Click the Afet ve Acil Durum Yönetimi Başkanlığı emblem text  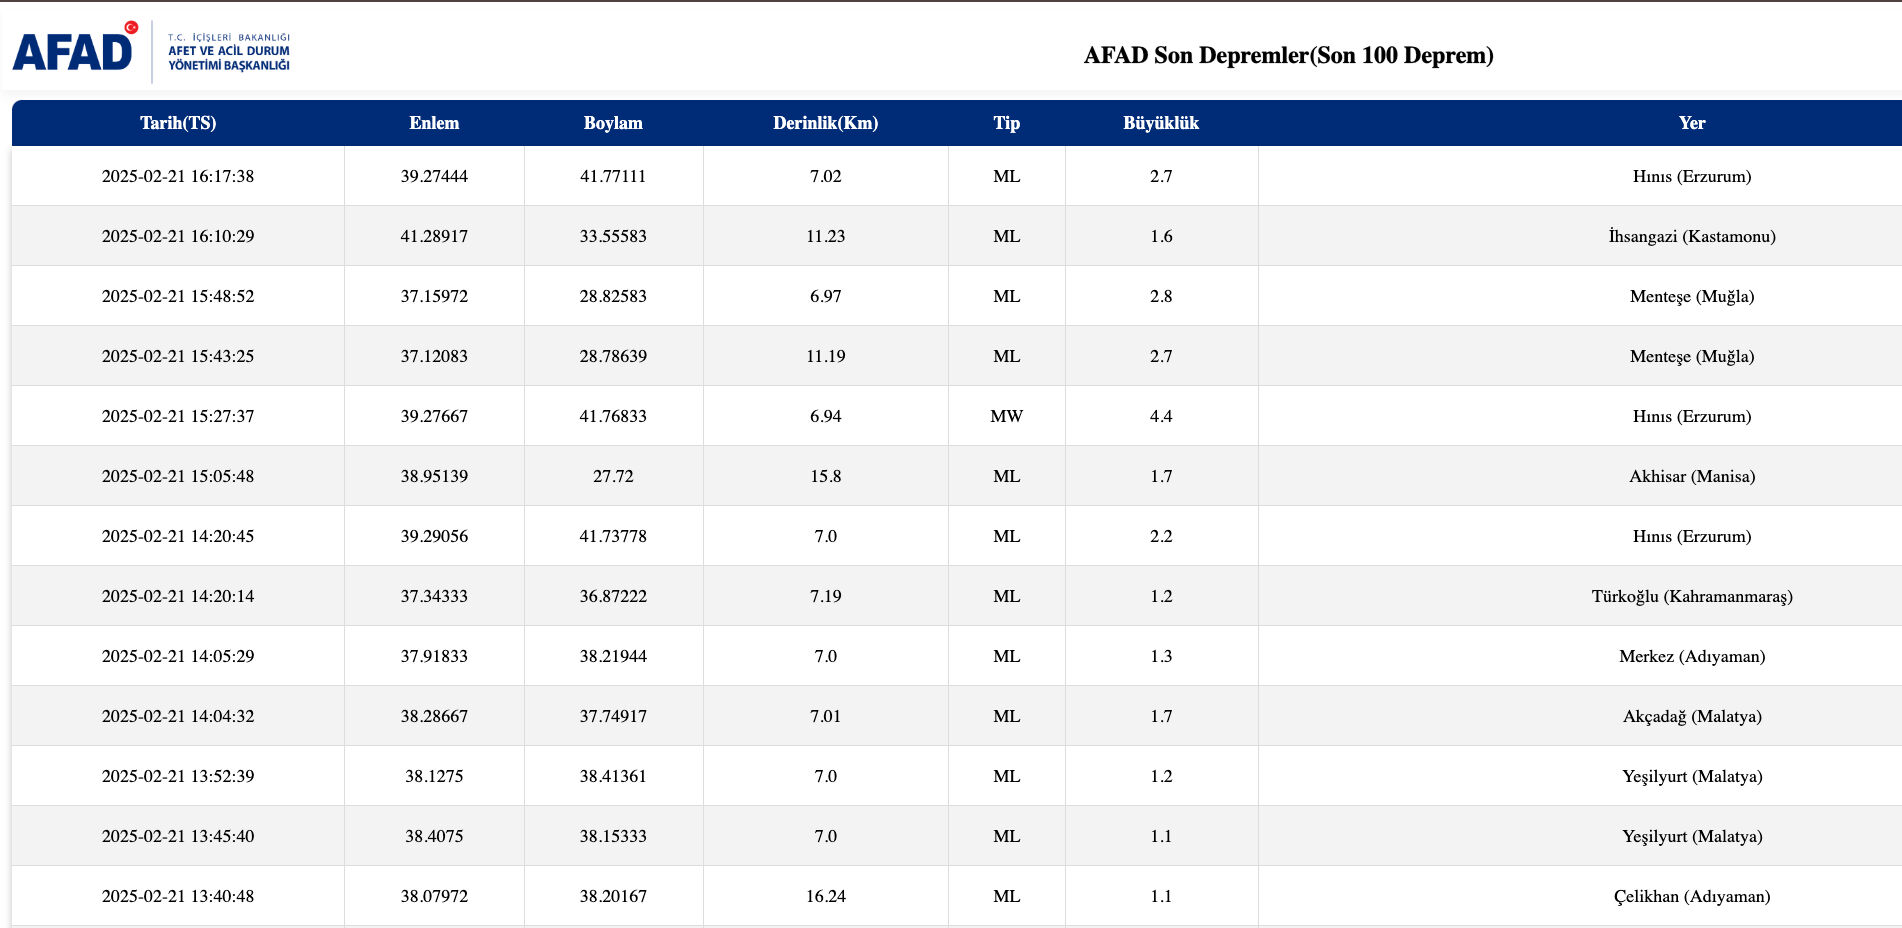[x=228, y=52]
